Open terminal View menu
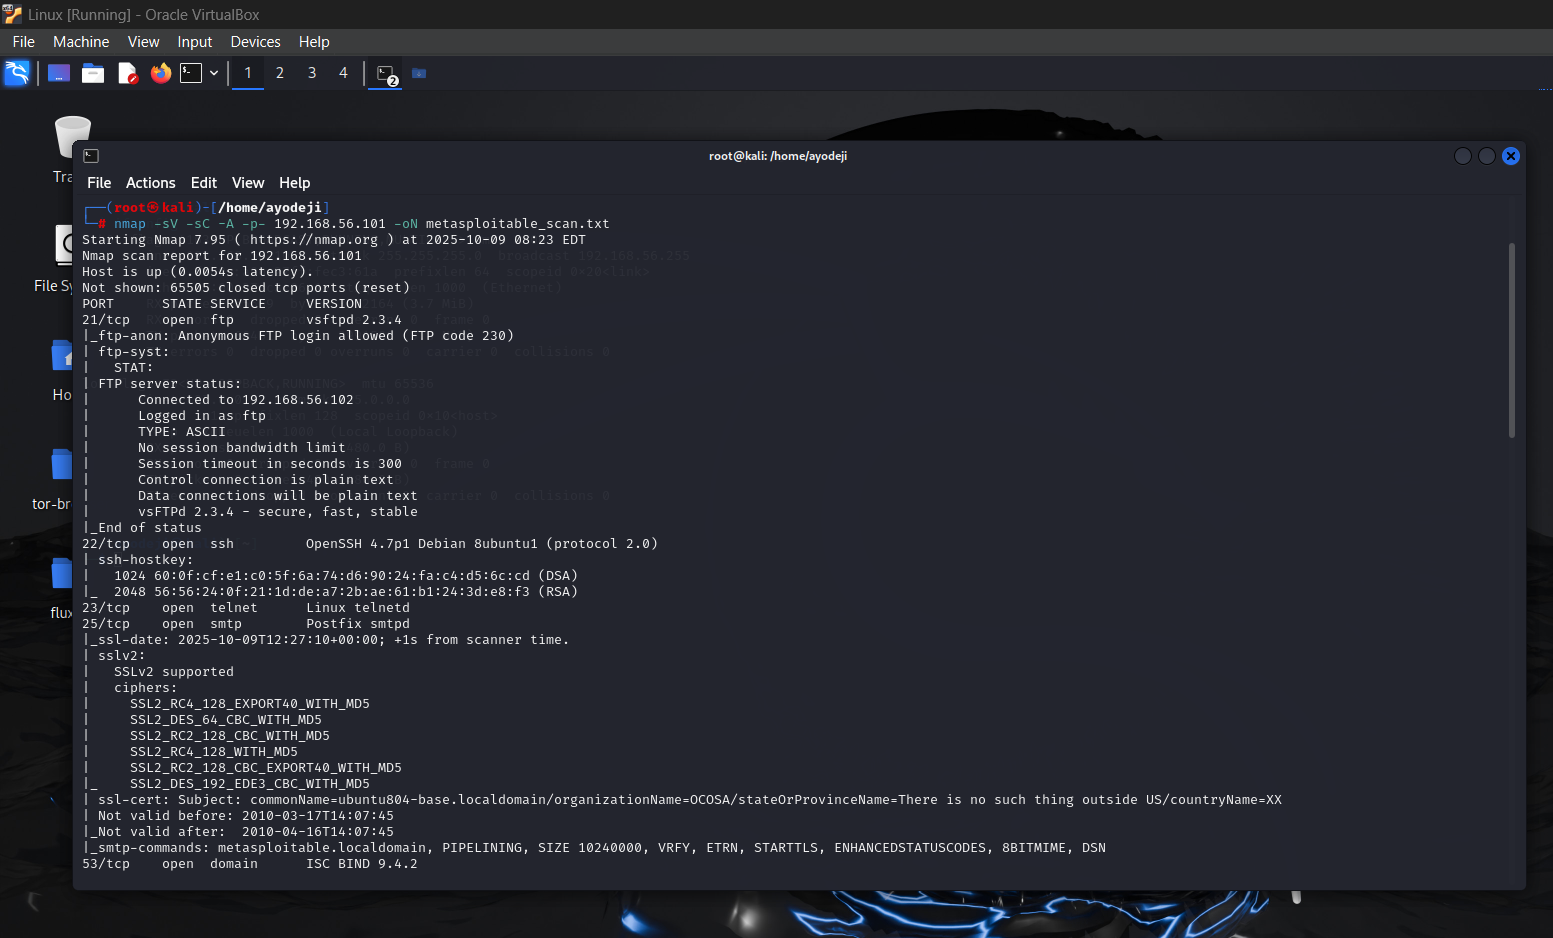 [248, 183]
